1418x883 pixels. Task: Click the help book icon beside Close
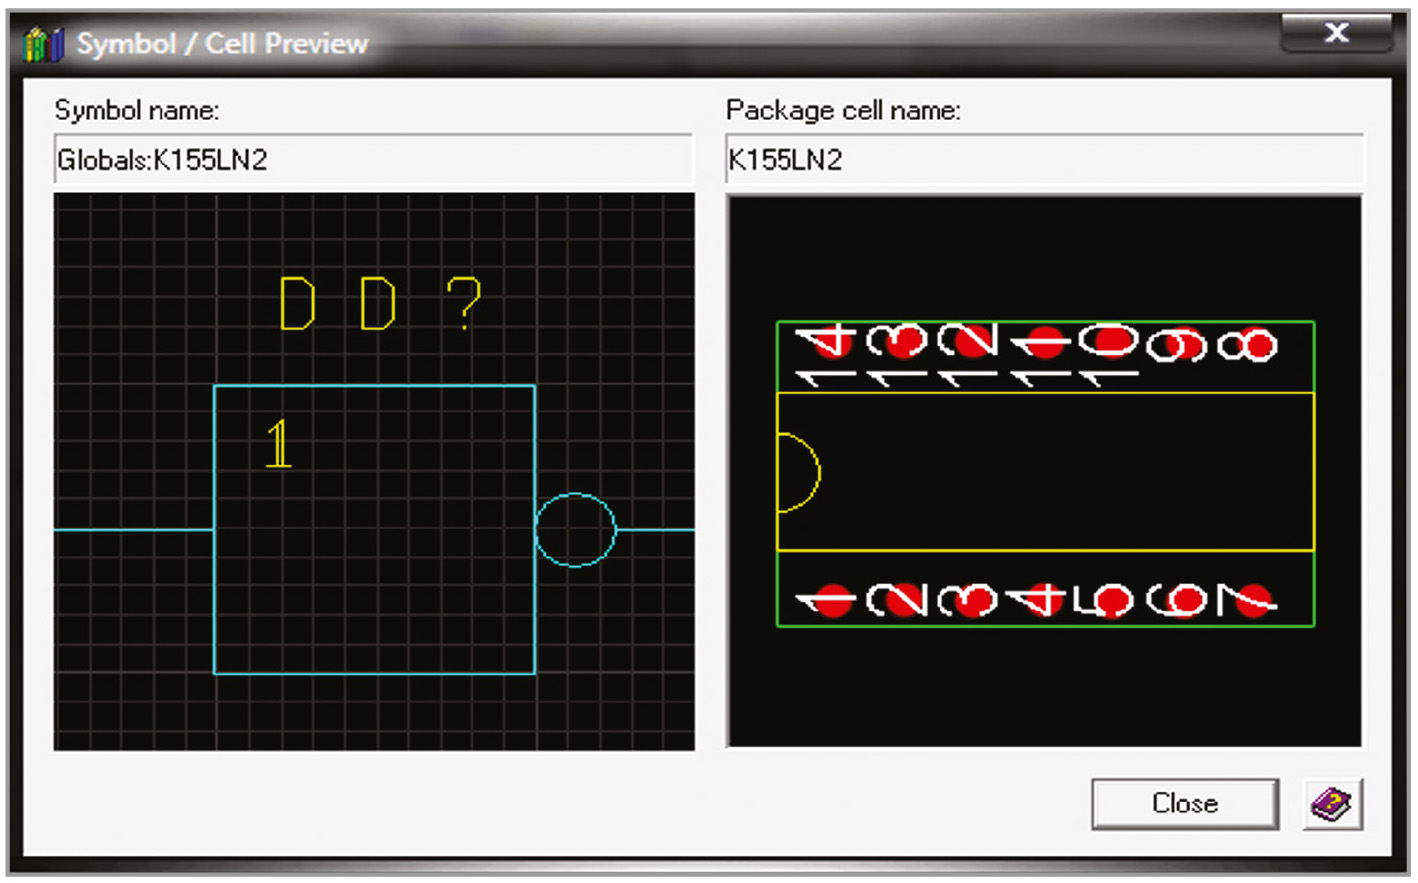[1332, 804]
